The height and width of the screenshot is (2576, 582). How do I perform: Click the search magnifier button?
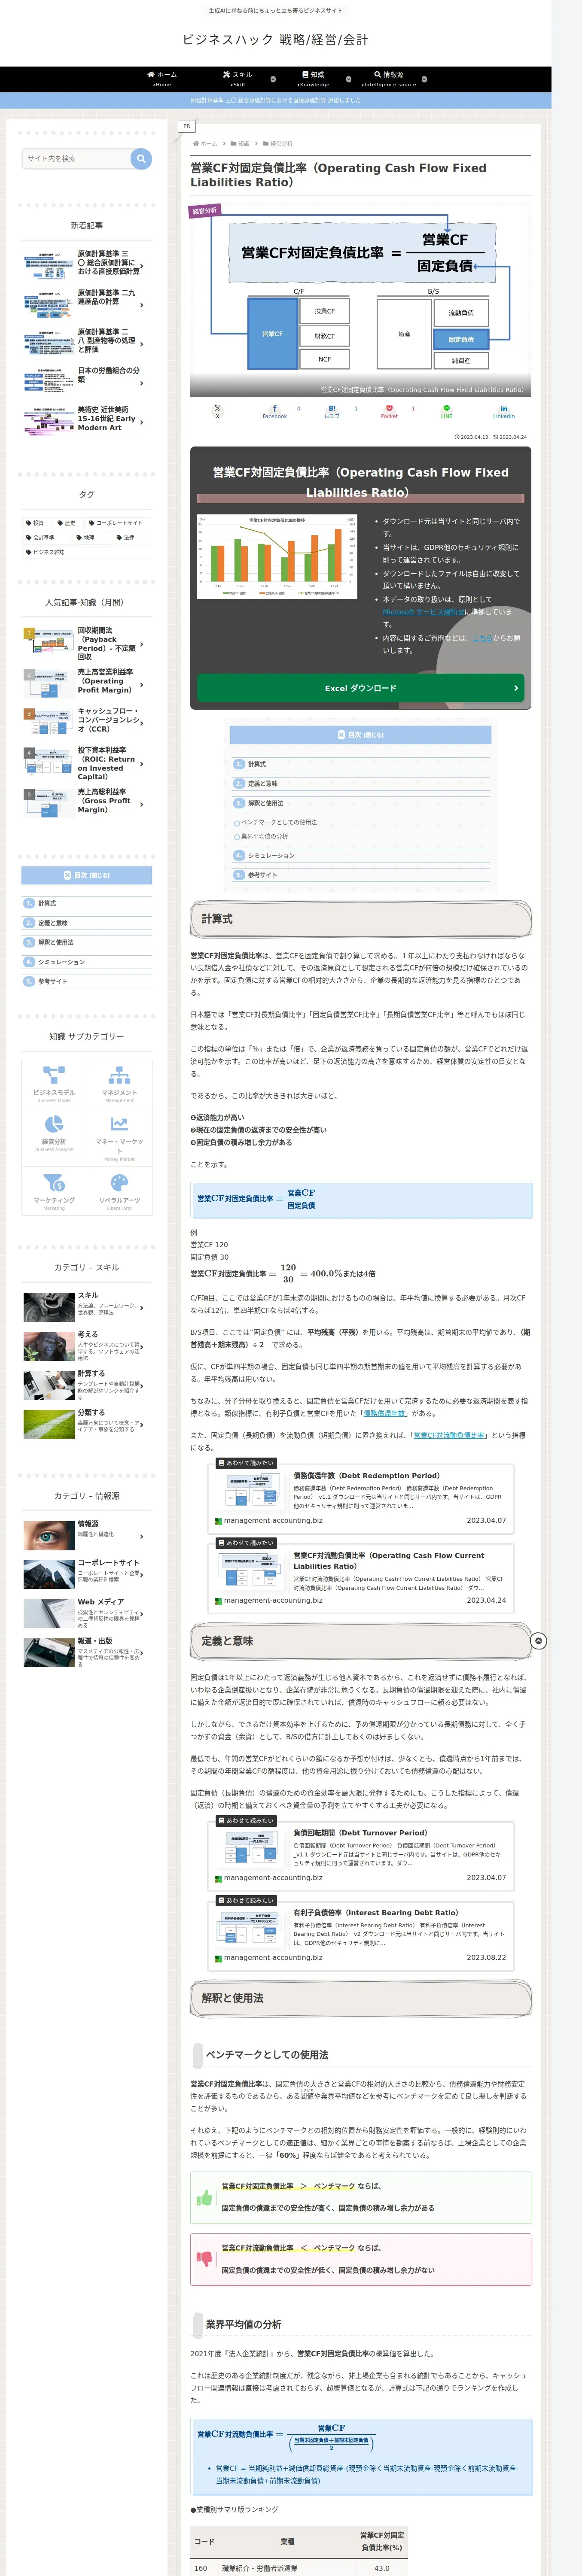click(141, 158)
